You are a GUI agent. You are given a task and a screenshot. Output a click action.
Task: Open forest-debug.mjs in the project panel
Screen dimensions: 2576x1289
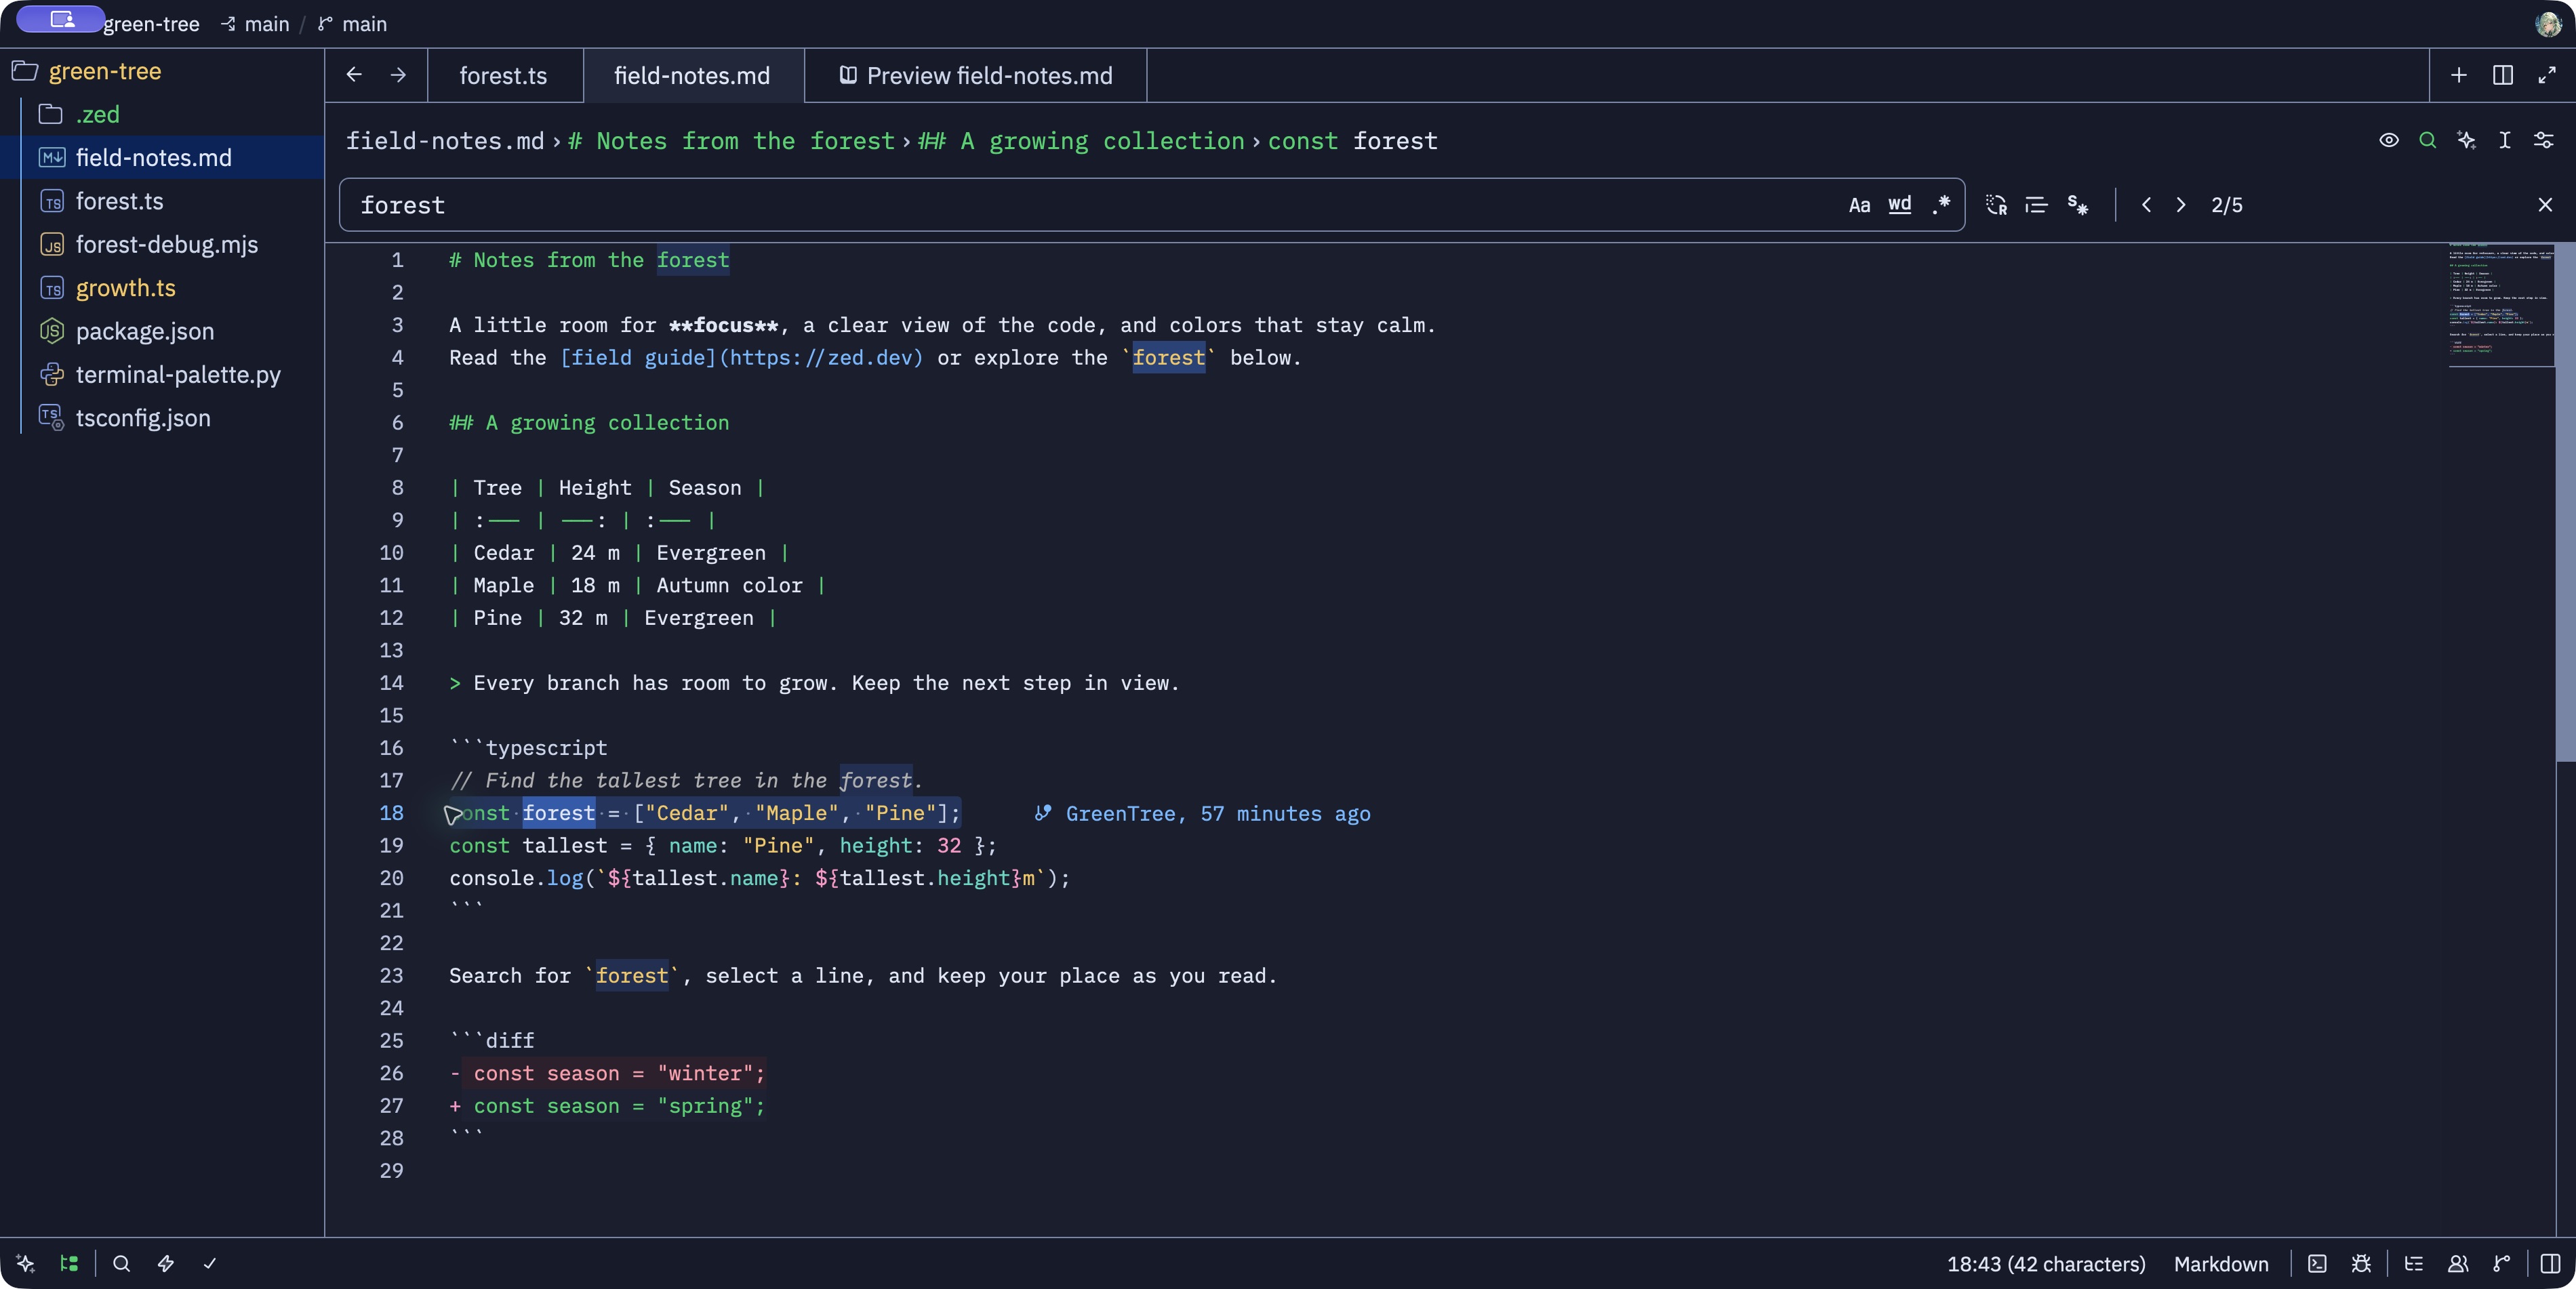click(x=162, y=245)
